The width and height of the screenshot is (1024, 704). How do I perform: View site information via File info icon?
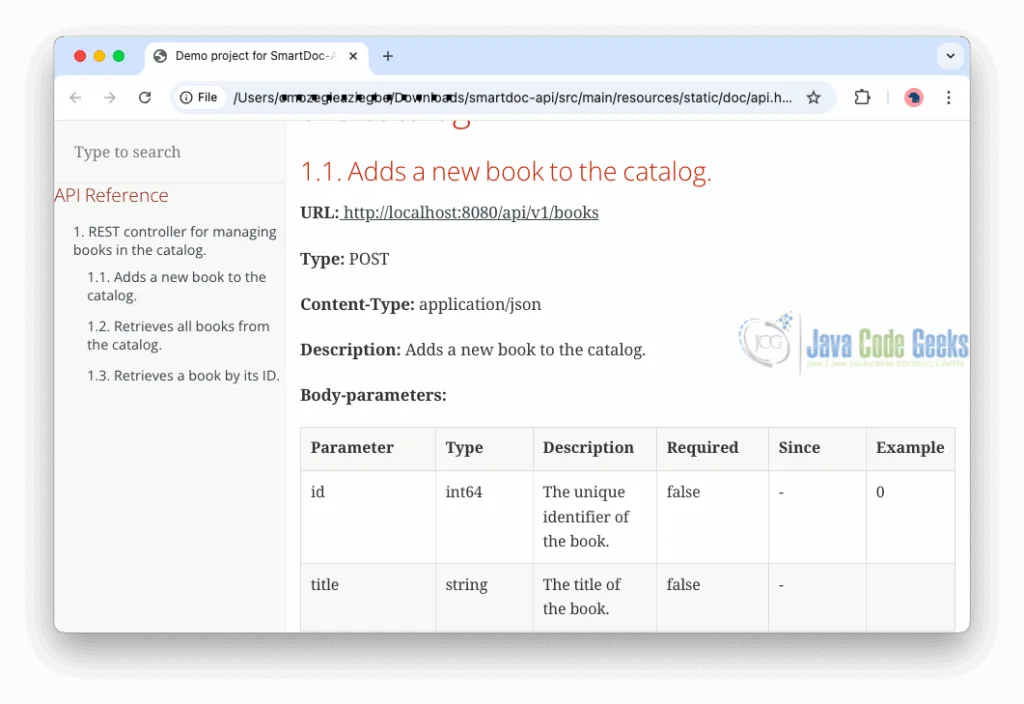click(199, 98)
